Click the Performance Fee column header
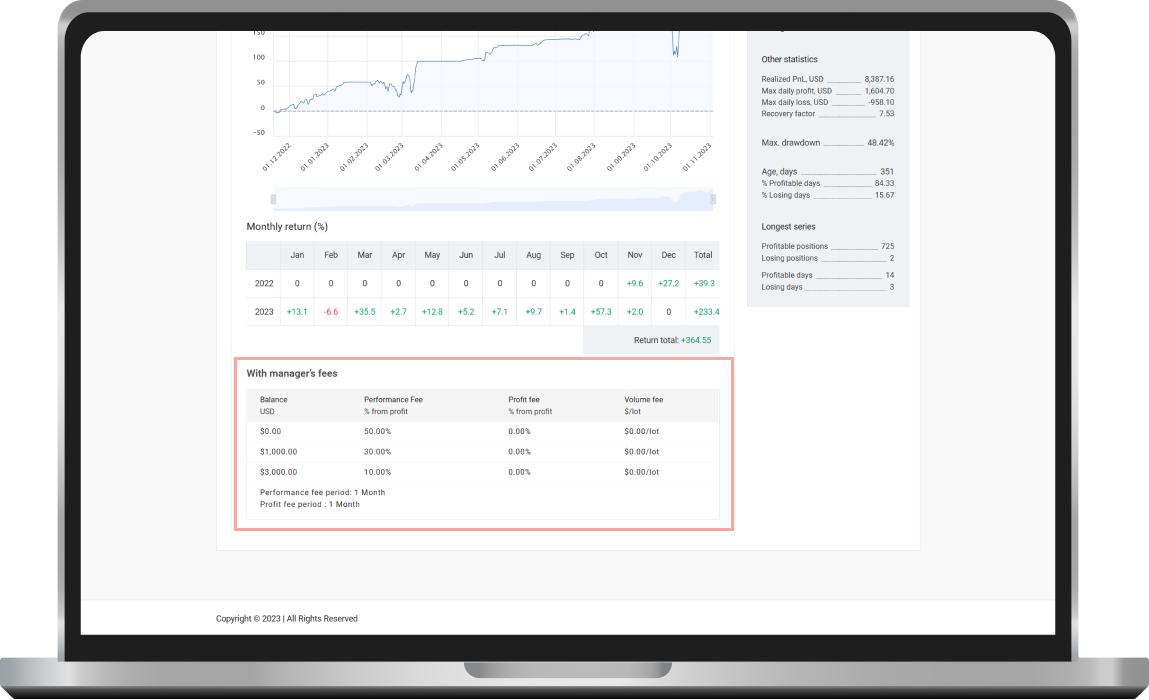Screen dimensions: 1149x700 click(393, 400)
